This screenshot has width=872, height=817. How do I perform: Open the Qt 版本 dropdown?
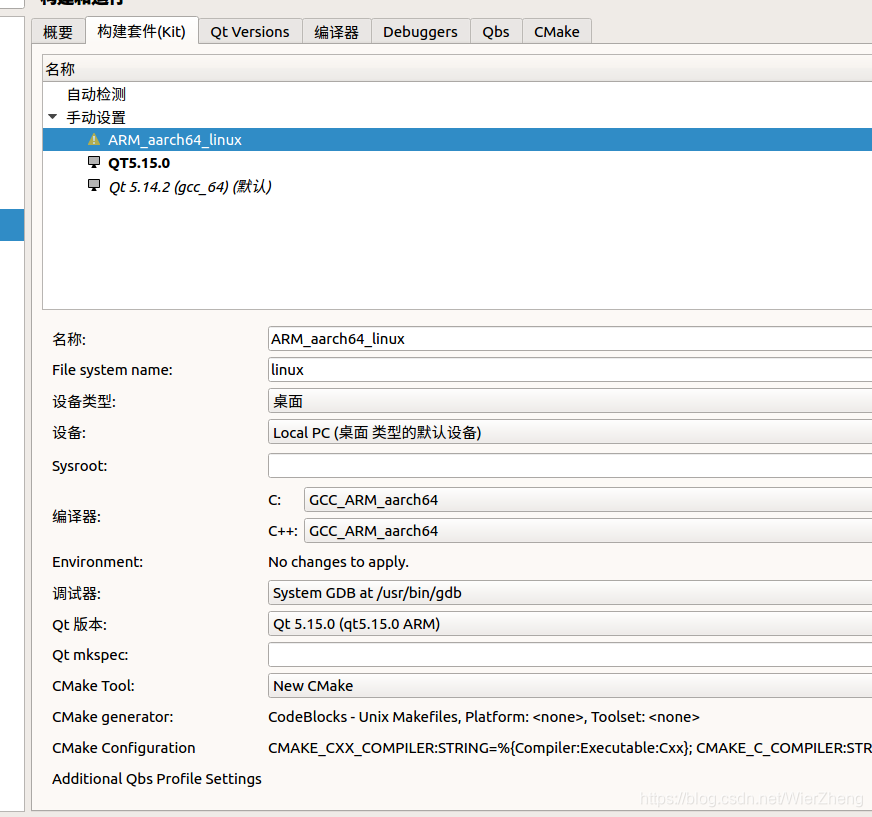[x=570, y=624]
